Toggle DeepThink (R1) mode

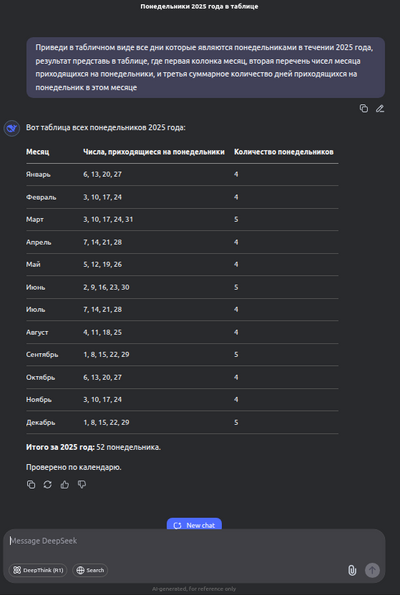[x=38, y=570]
